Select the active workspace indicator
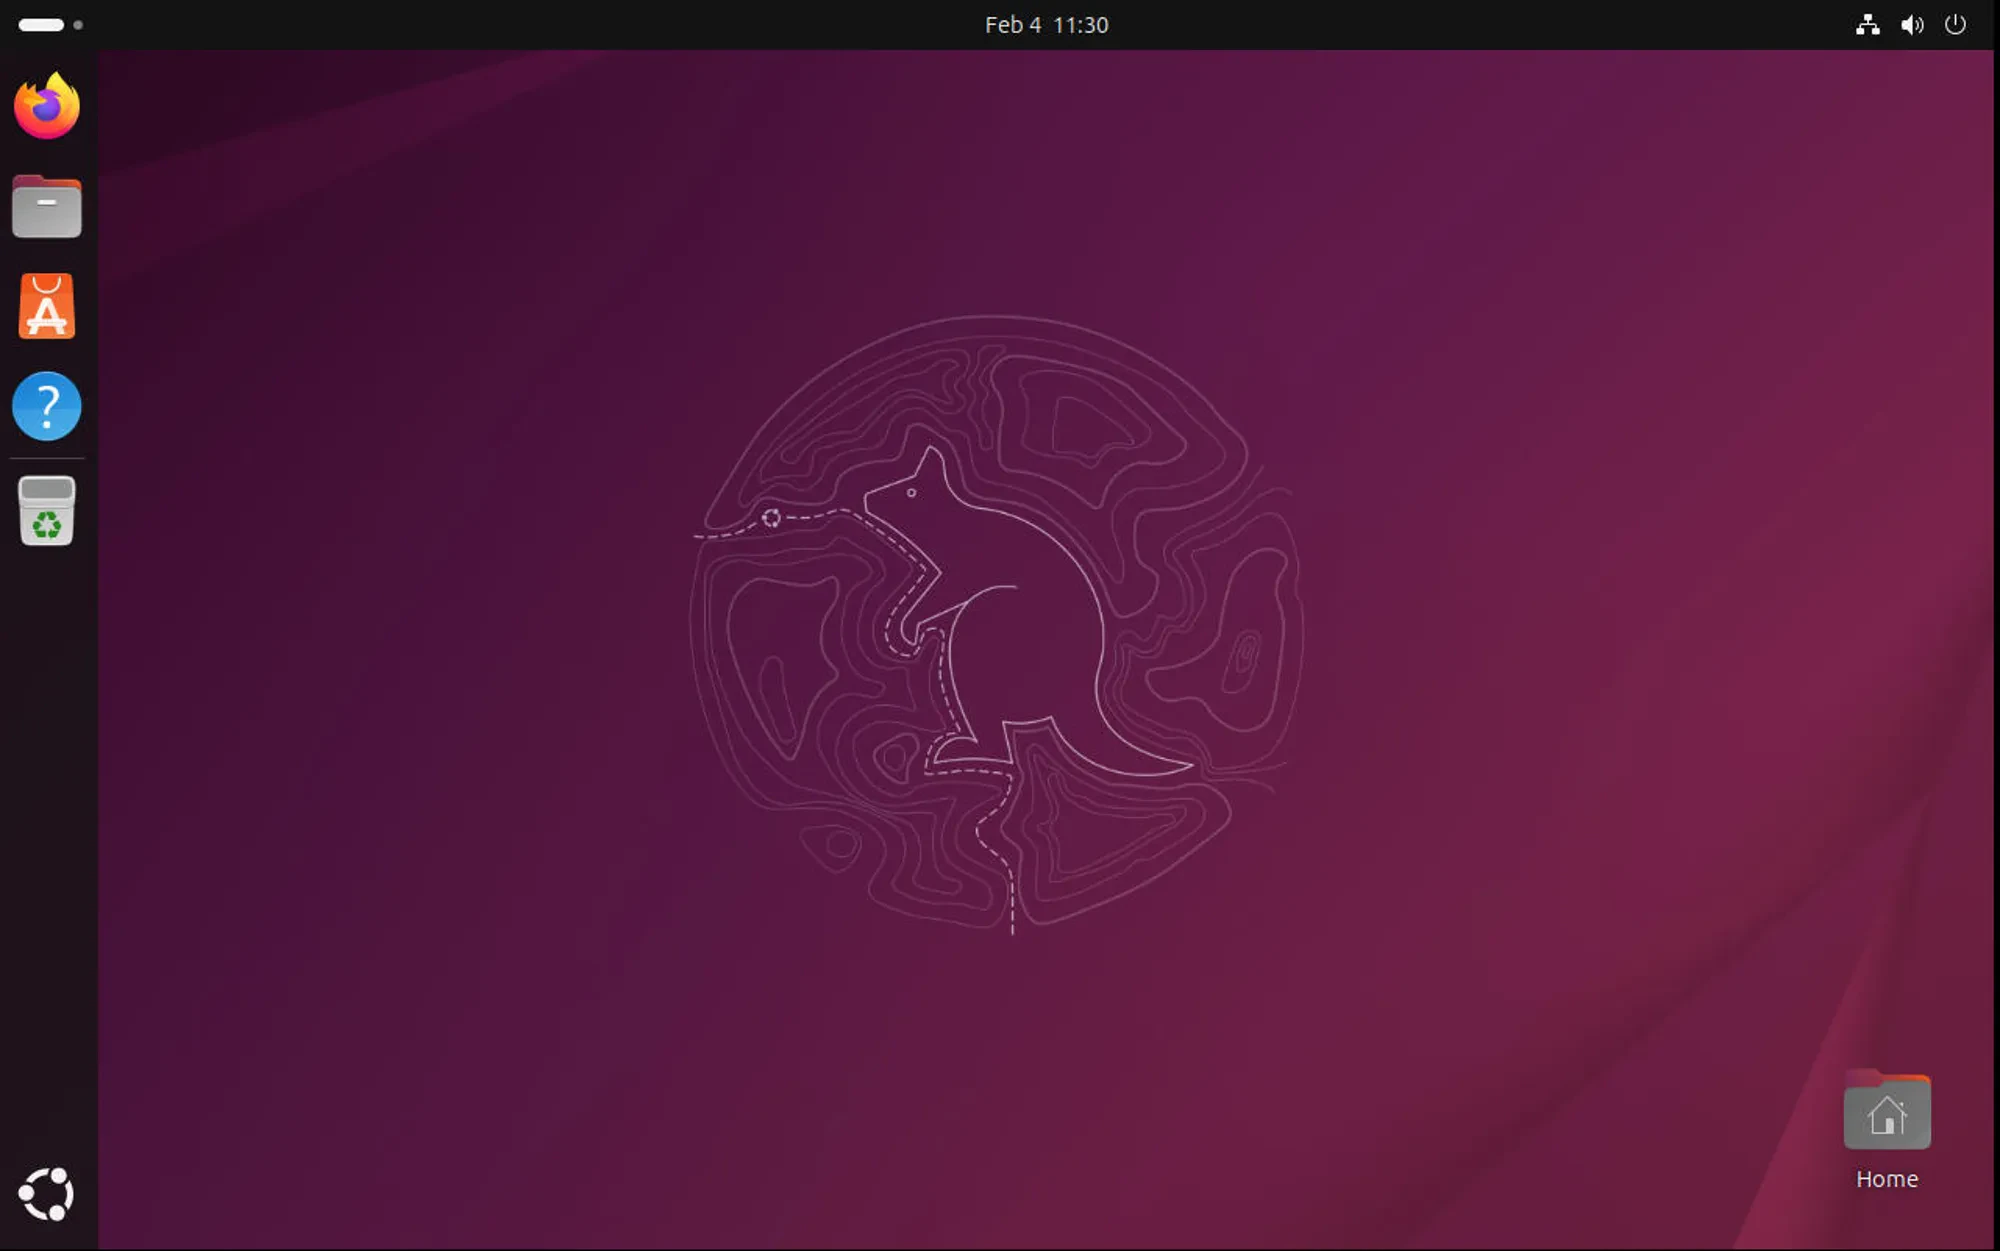The width and height of the screenshot is (2000, 1251). (x=40, y=24)
